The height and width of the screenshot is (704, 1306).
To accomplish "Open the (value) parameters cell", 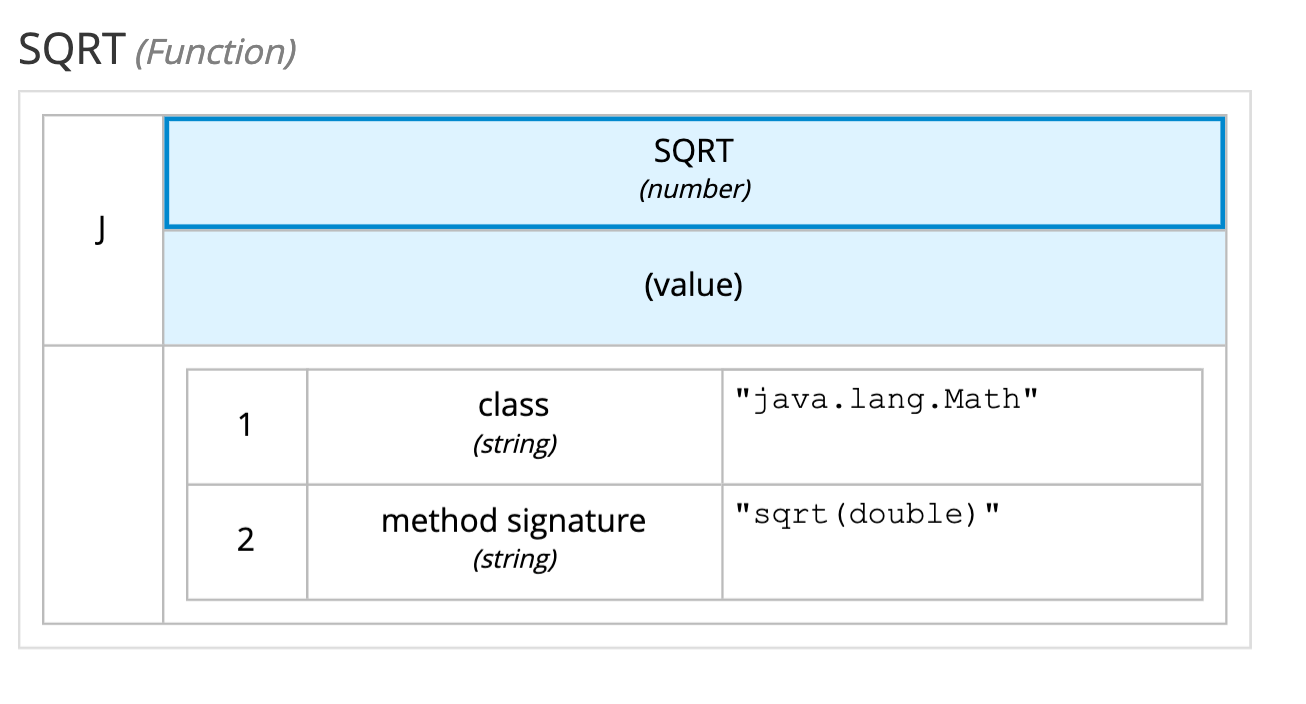I will tap(695, 287).
